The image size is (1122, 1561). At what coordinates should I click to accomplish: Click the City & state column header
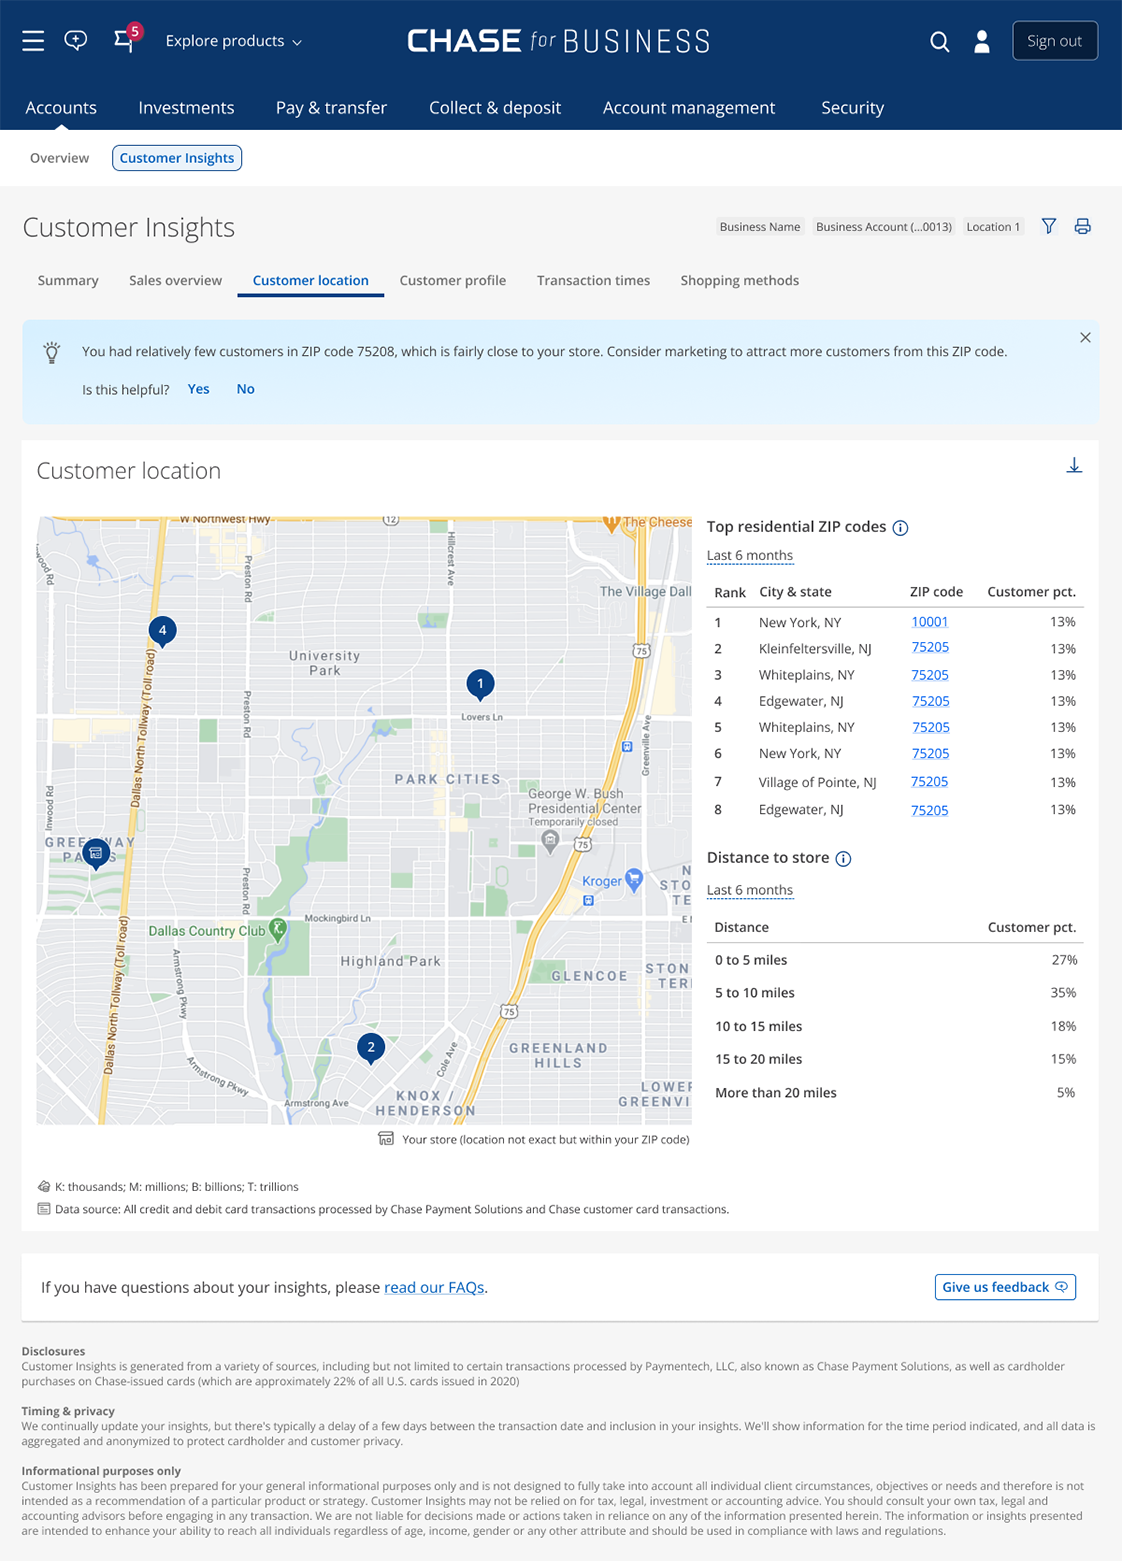click(x=795, y=592)
